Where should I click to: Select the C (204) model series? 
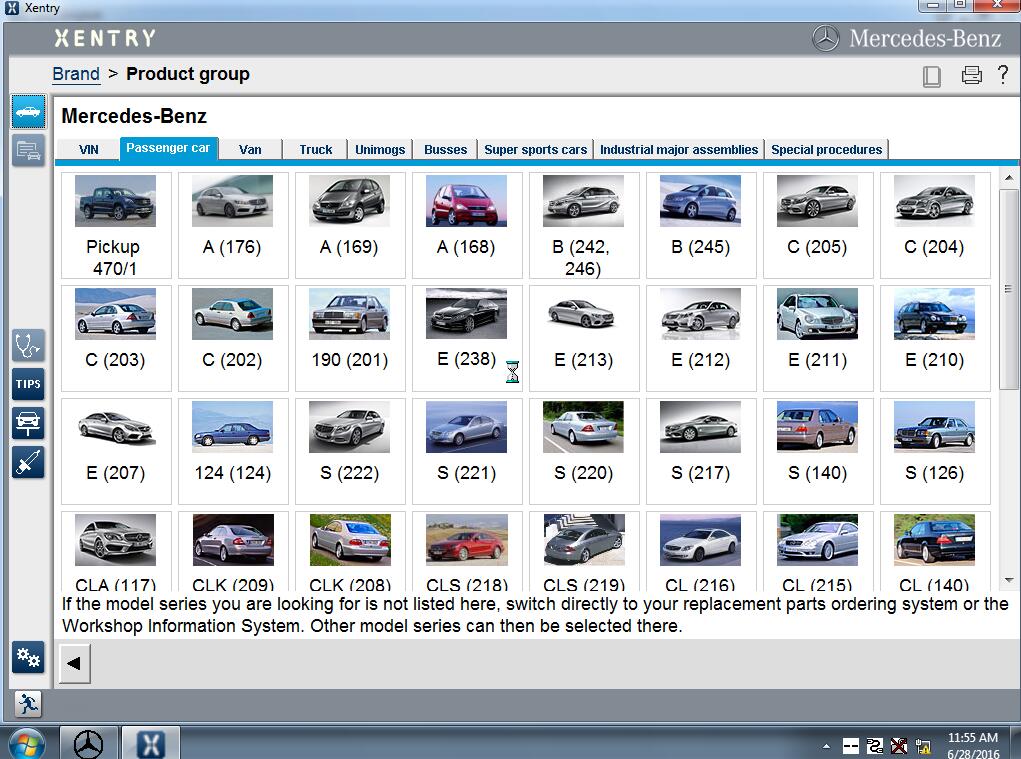pyautogui.click(x=935, y=225)
